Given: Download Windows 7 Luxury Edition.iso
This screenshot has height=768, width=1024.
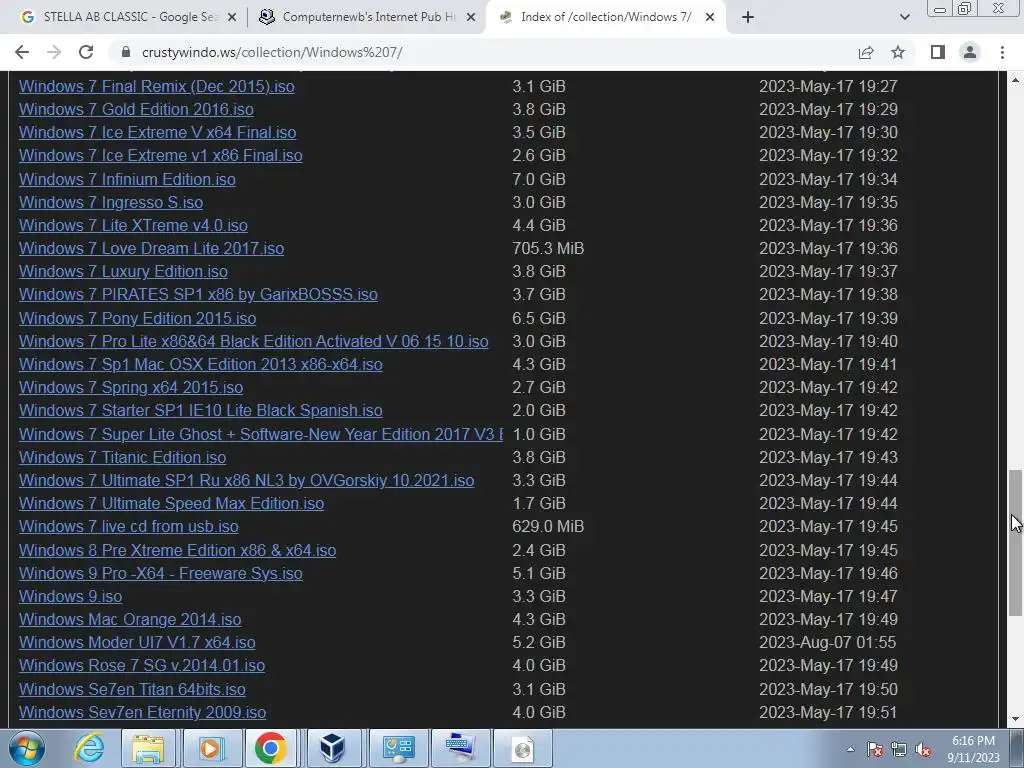Looking at the screenshot, I should [x=123, y=271].
